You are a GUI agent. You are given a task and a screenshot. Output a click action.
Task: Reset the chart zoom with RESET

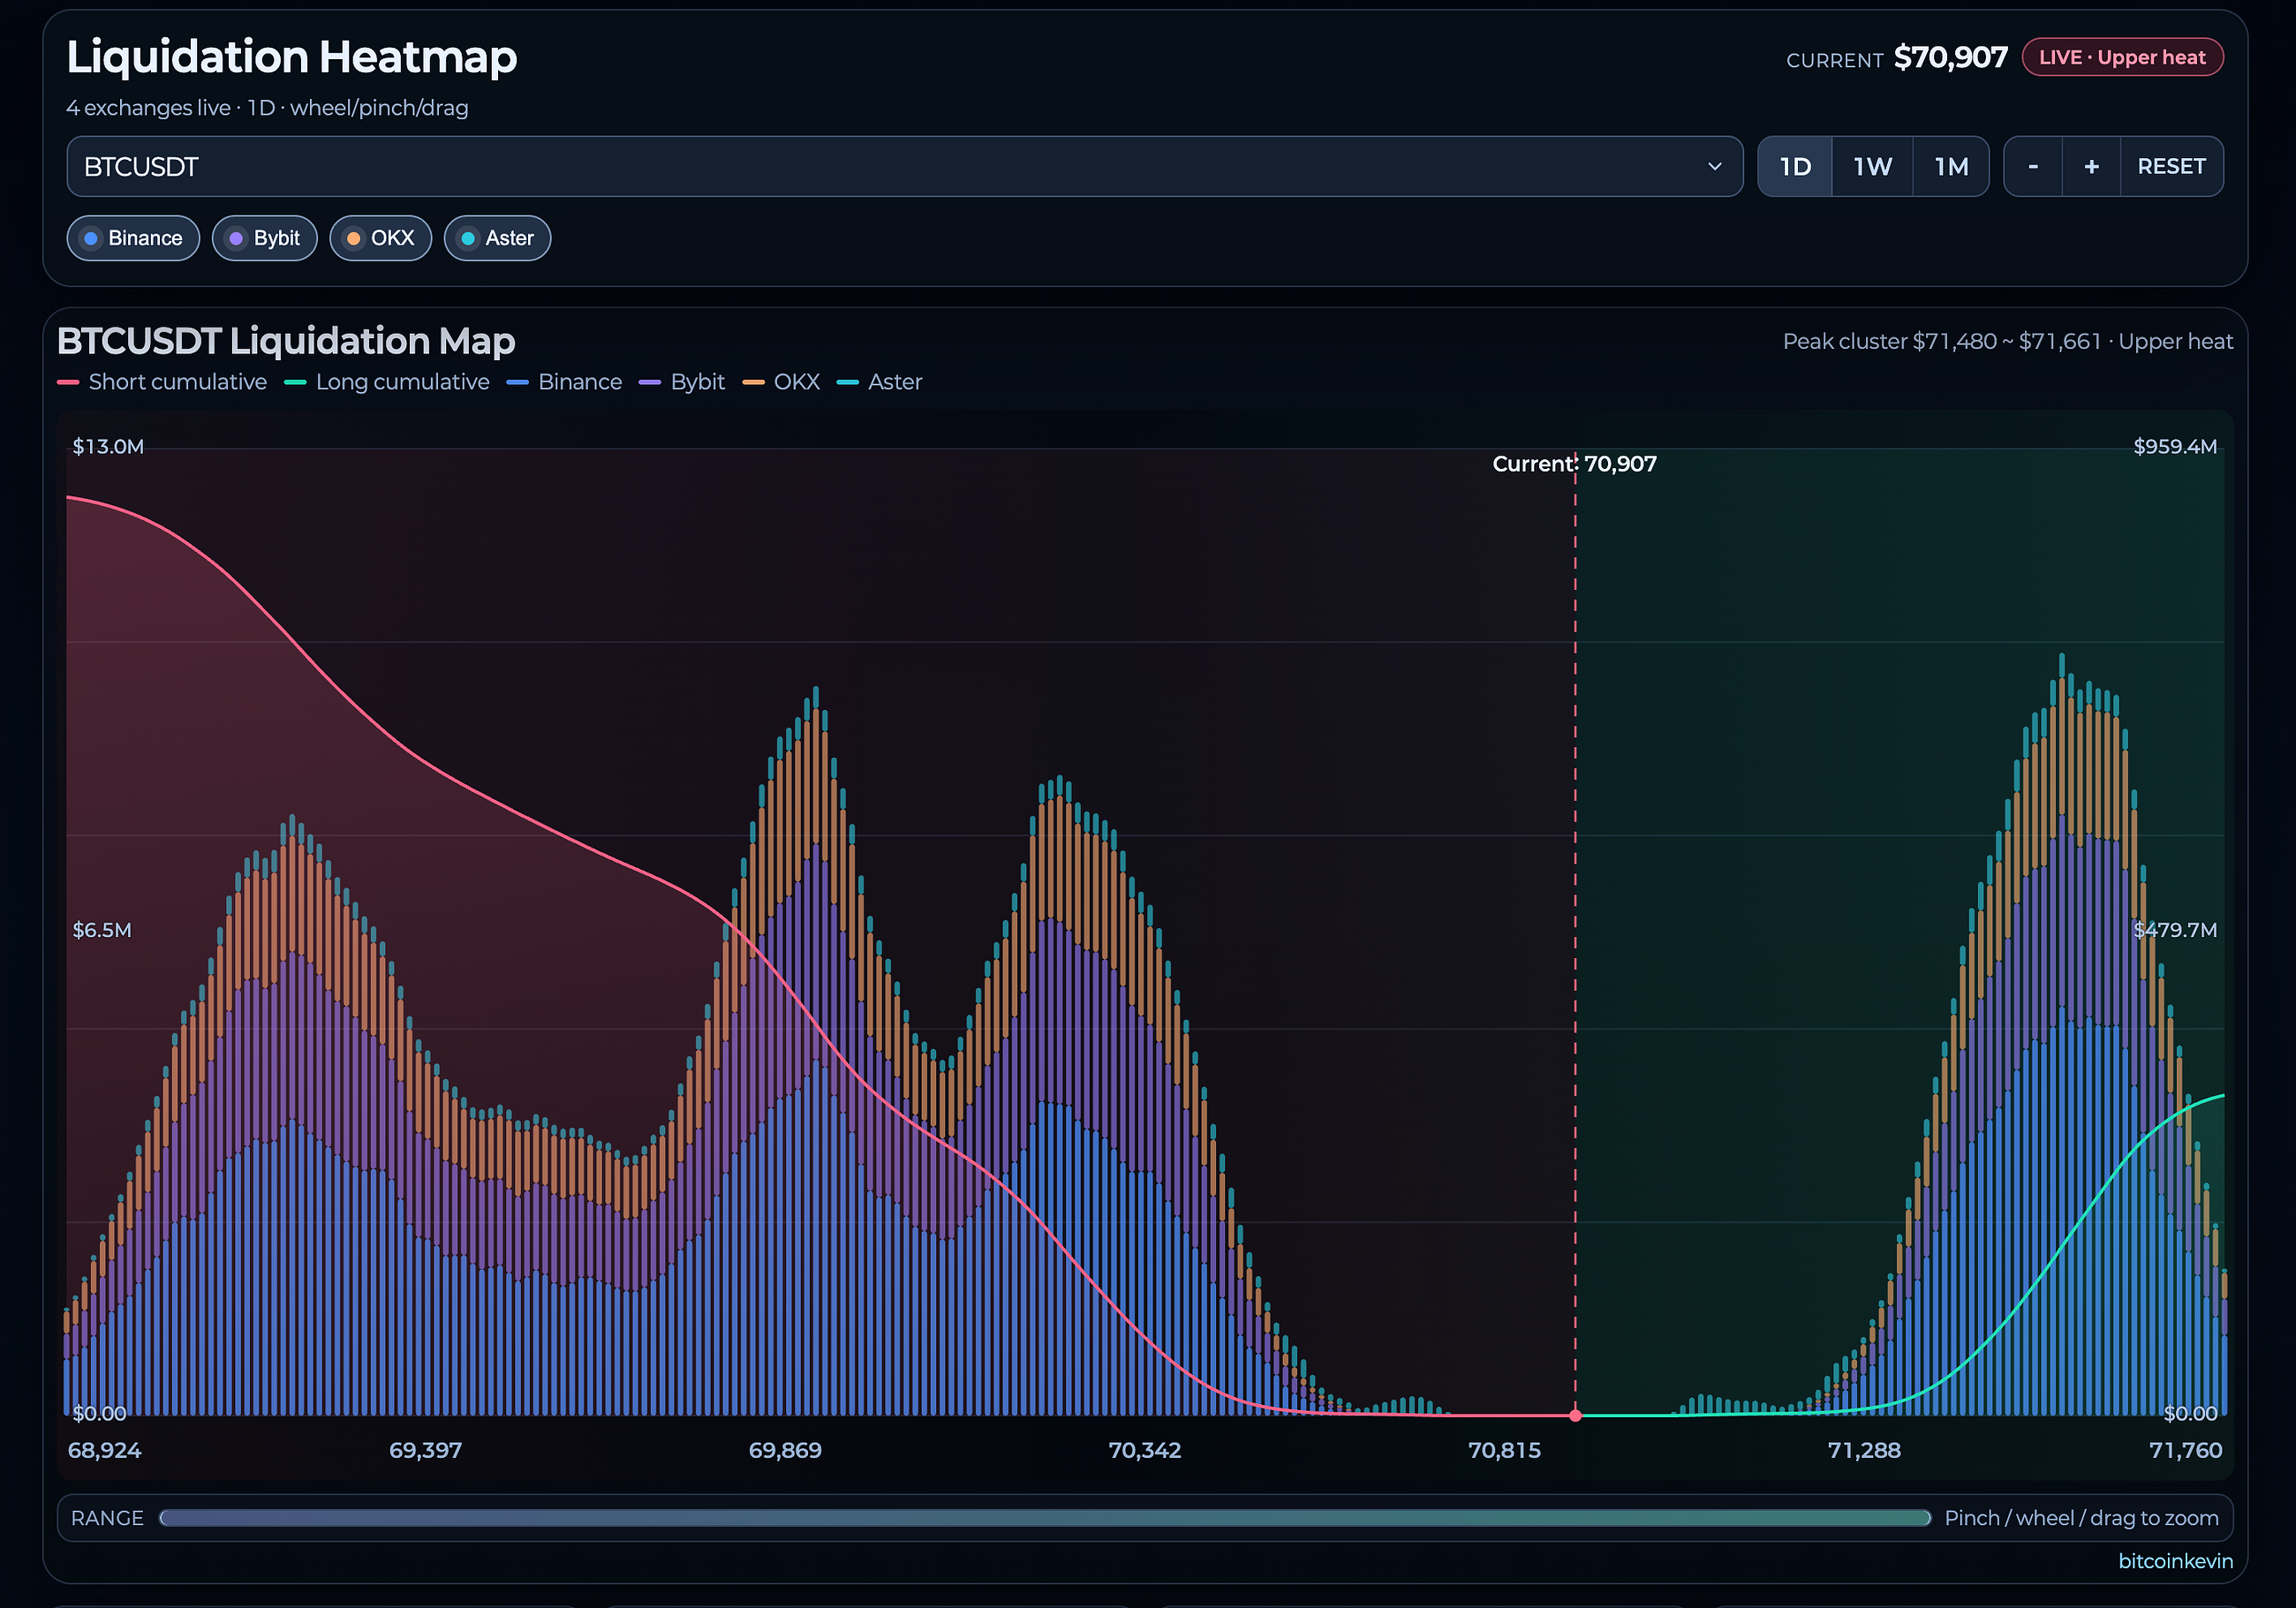pyautogui.click(x=2172, y=167)
